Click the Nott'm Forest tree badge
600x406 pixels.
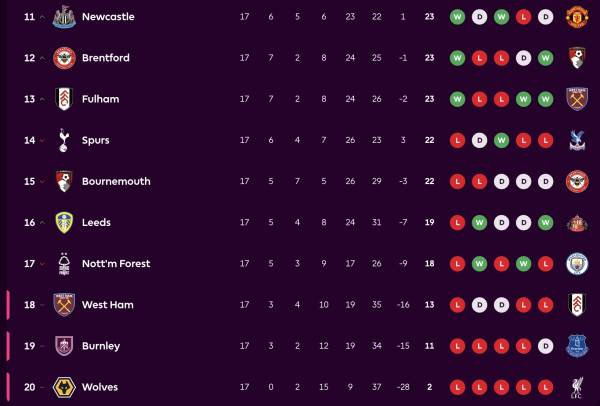[x=64, y=264]
